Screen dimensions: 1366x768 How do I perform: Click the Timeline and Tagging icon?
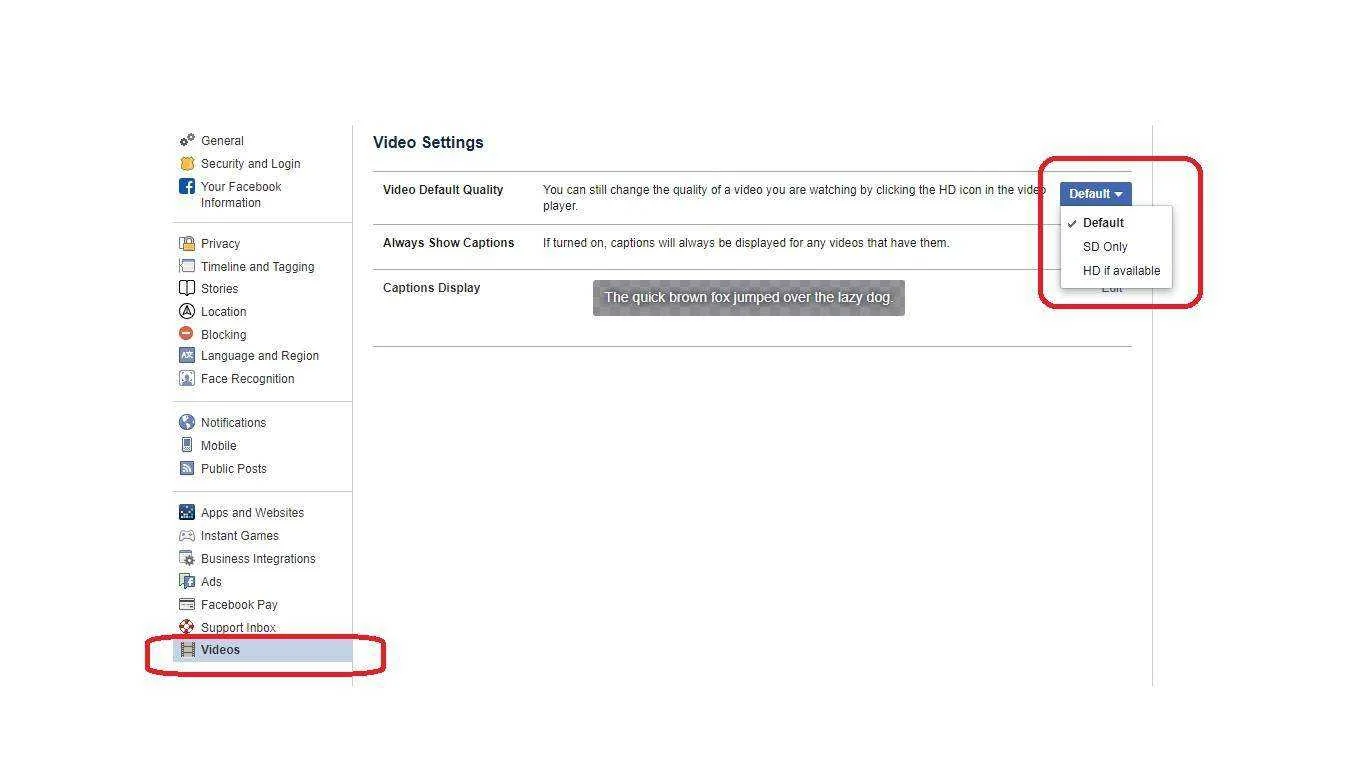(x=187, y=266)
